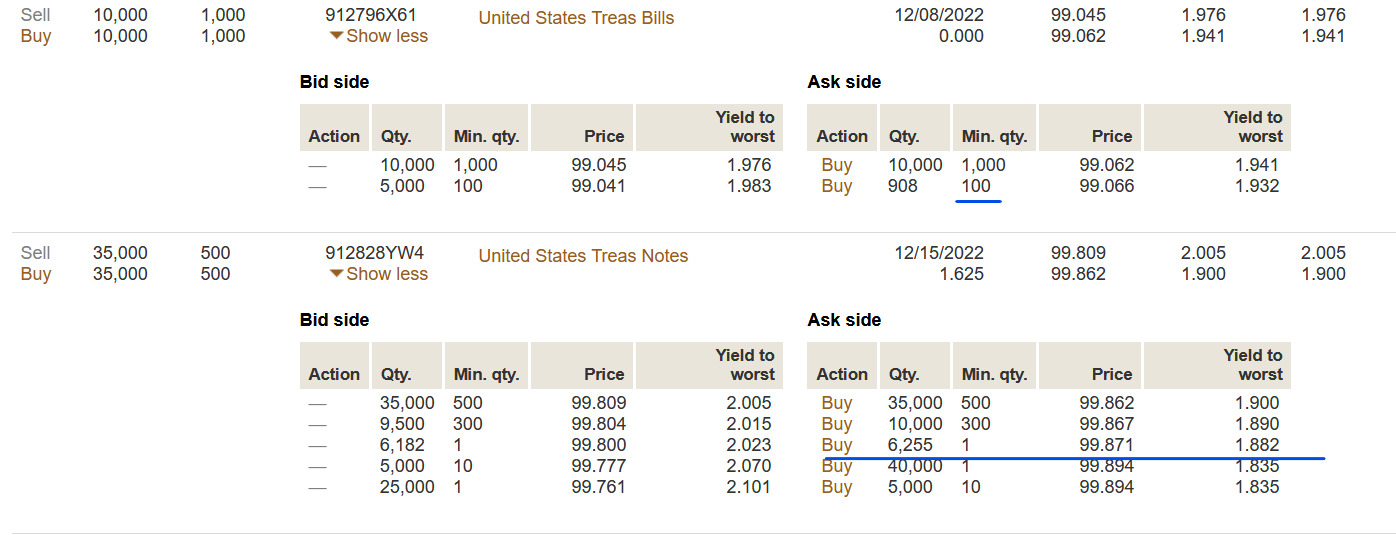Buy Treas Notes ask at 99.862

tap(836, 403)
